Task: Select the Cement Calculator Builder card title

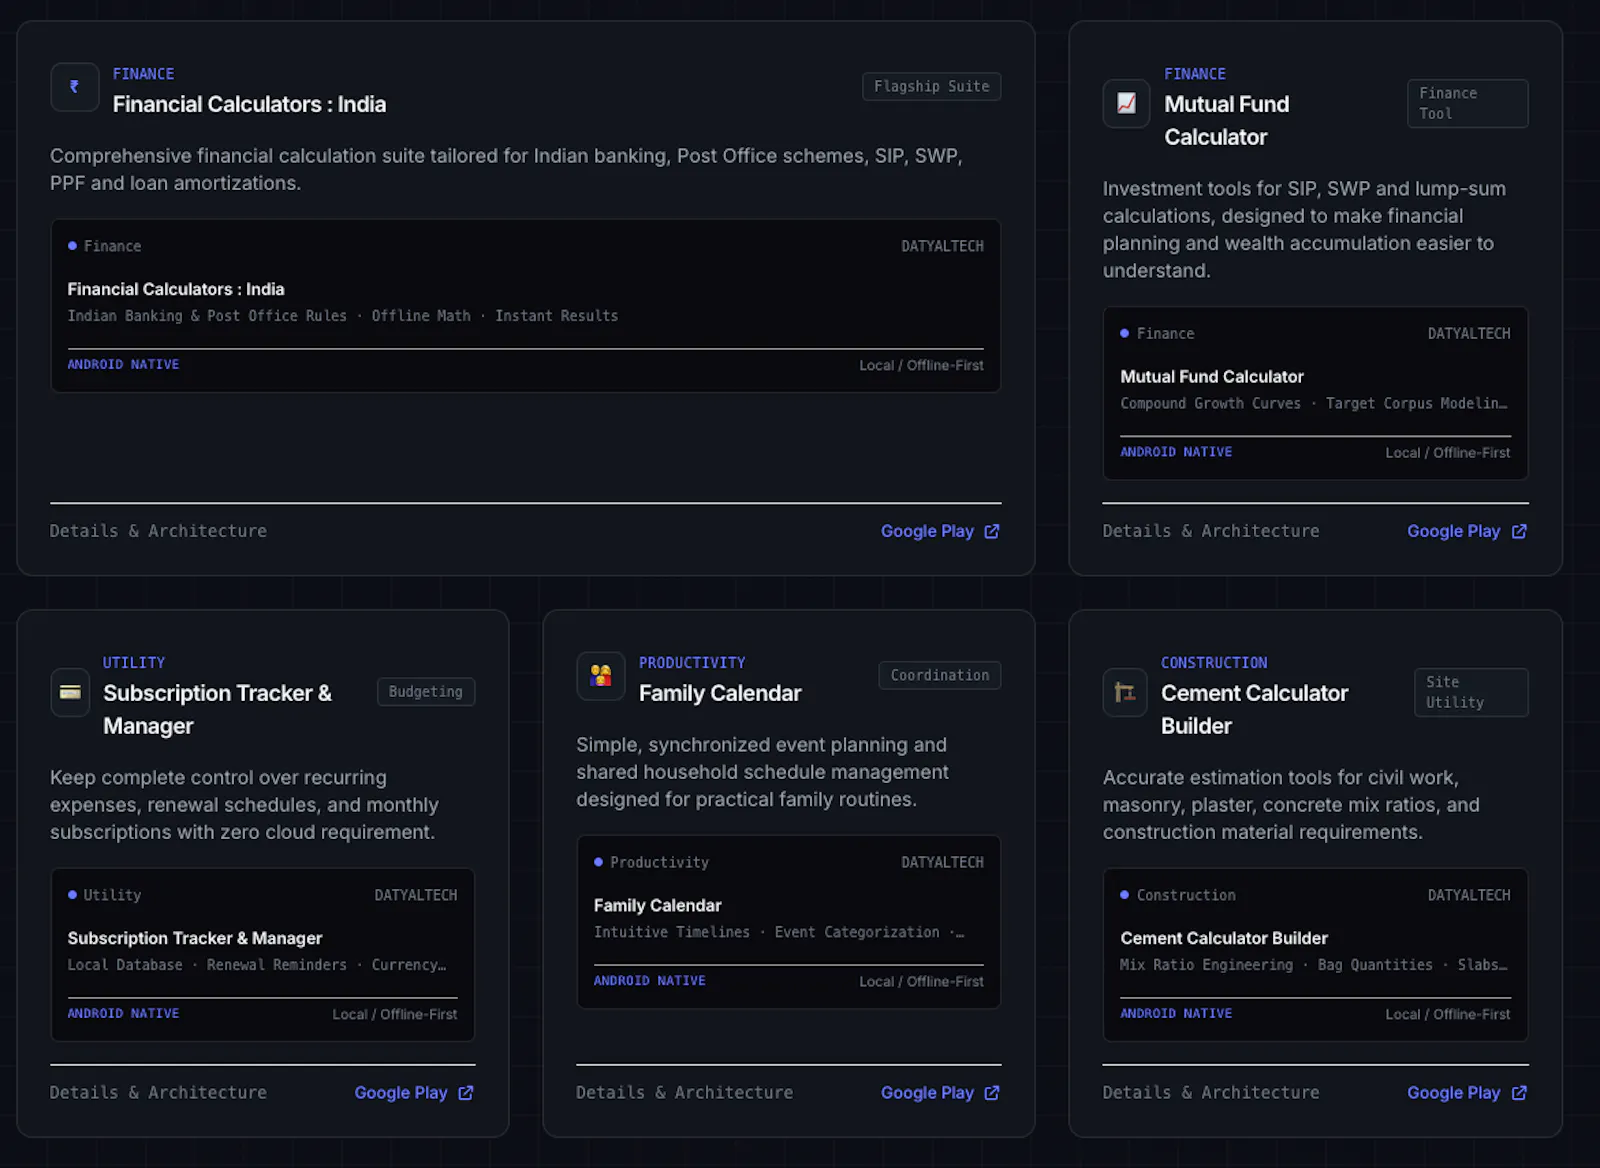Action: (x=1255, y=709)
